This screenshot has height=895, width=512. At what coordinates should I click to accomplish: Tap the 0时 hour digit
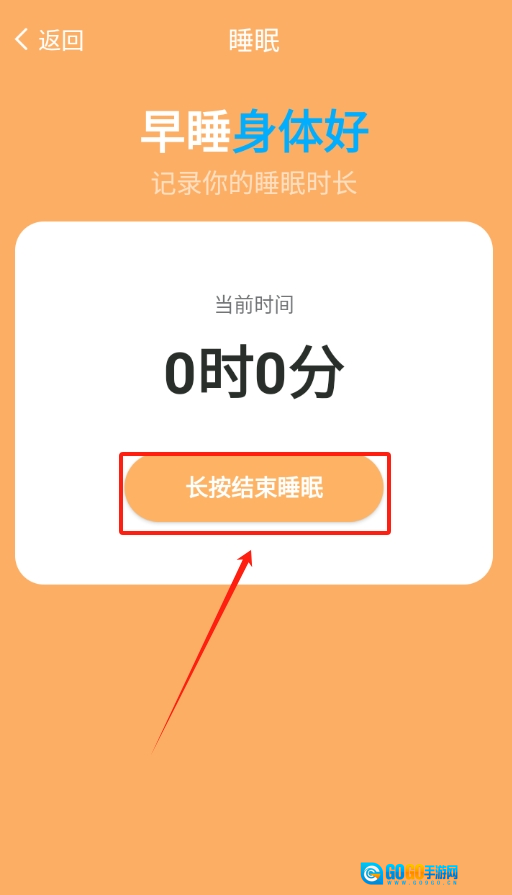coord(209,372)
